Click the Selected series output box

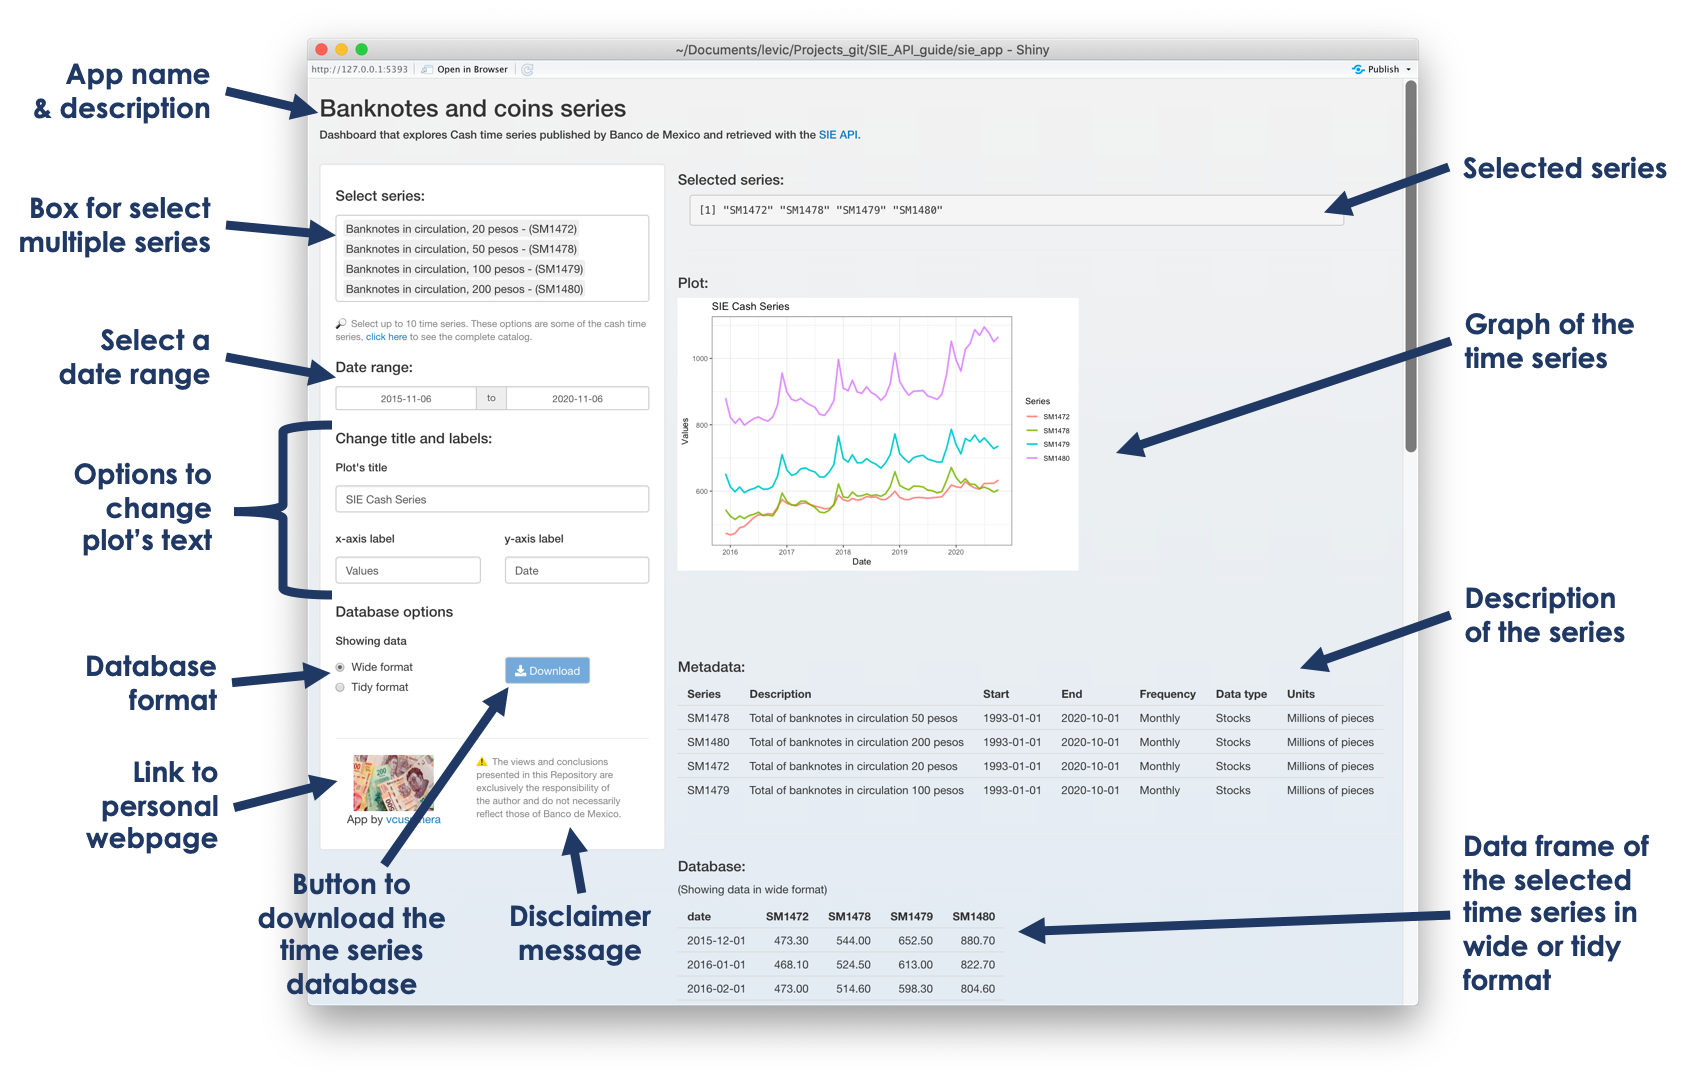[1016, 210]
